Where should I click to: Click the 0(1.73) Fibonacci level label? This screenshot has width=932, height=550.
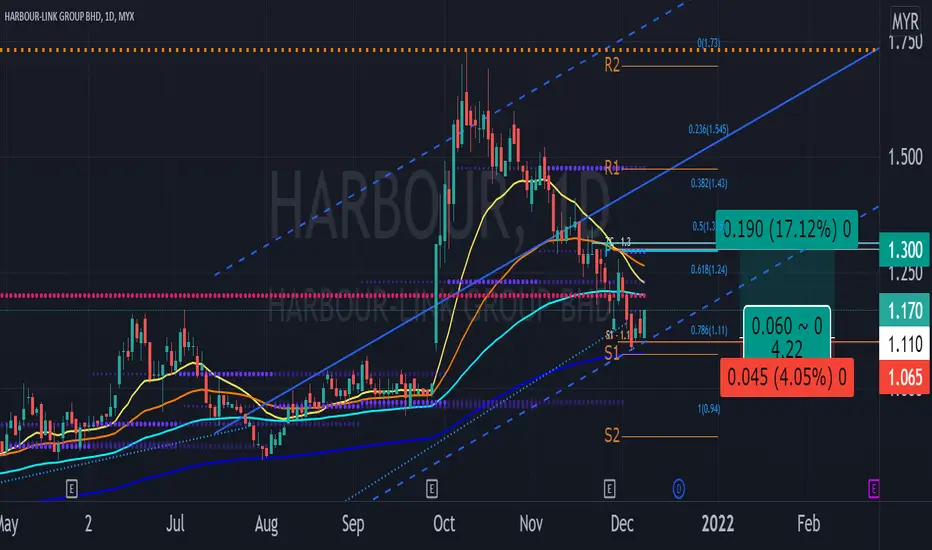(709, 43)
